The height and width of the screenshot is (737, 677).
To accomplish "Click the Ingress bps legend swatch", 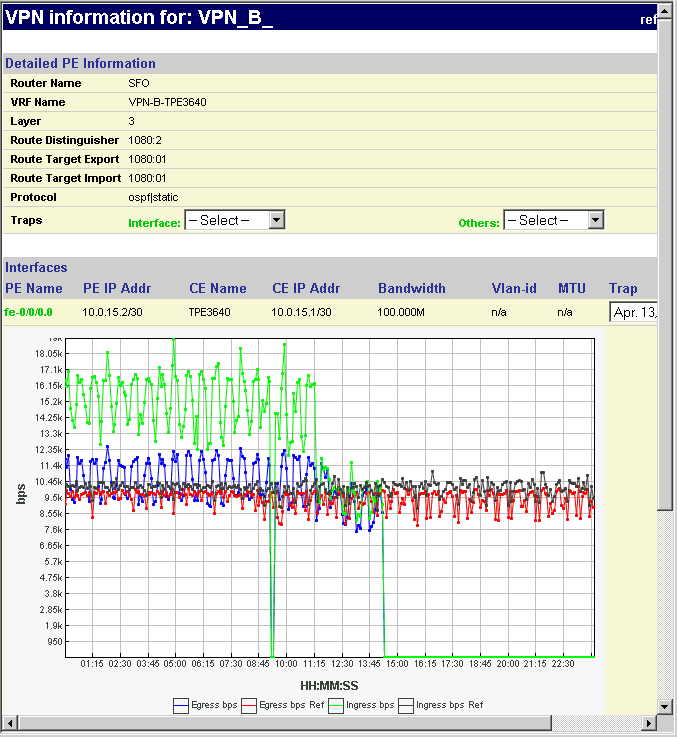I will tap(334, 705).
